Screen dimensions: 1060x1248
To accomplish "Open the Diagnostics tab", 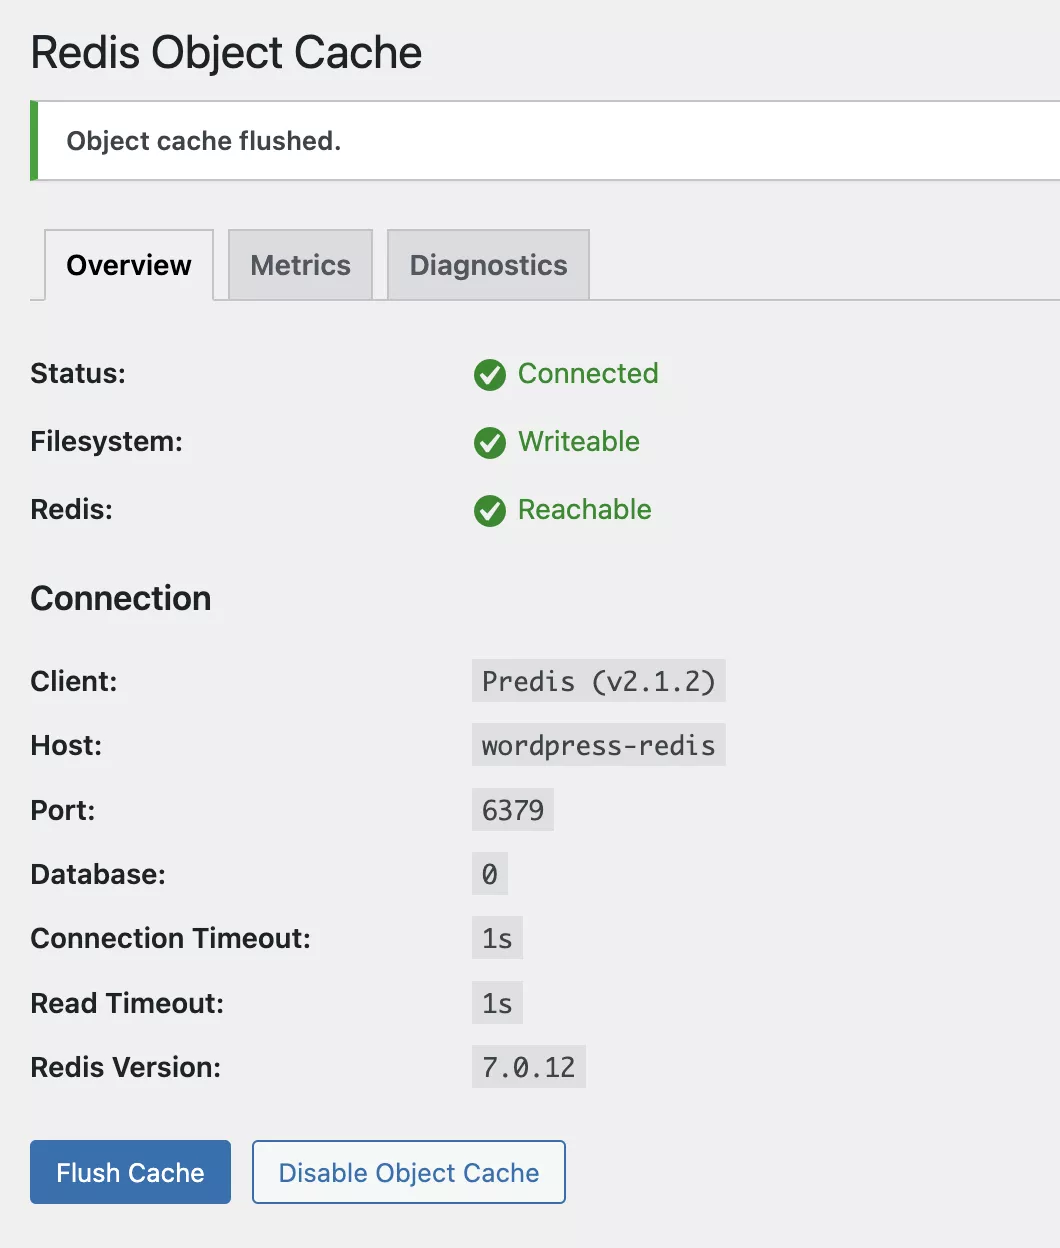I will click(x=488, y=265).
